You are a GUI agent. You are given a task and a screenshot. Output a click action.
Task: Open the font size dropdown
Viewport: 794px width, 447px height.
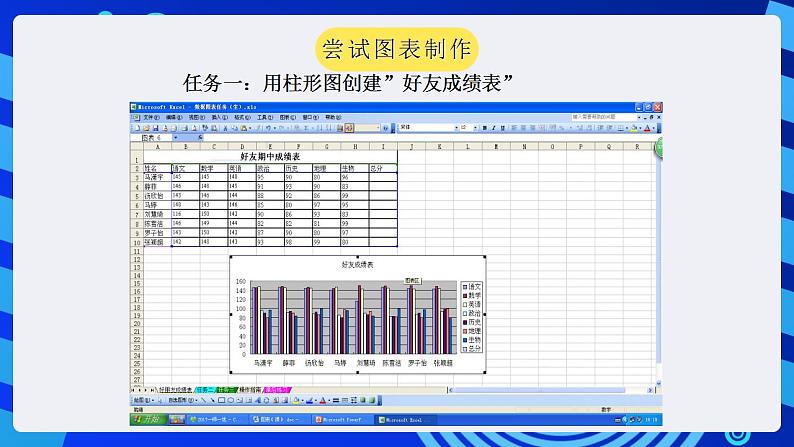click(475, 128)
